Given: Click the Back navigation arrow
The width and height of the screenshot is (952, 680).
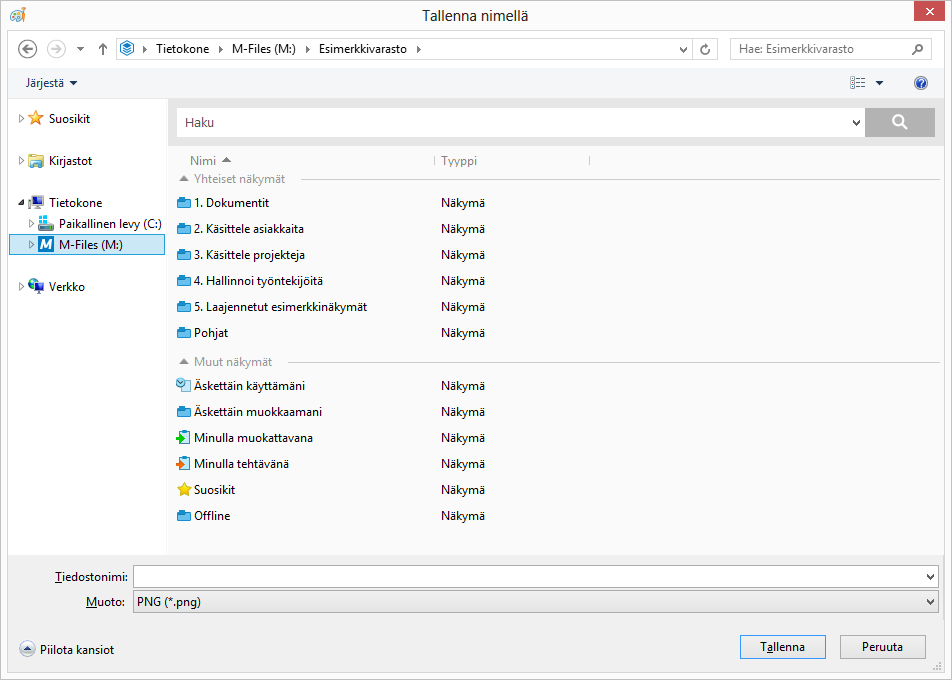Looking at the screenshot, I should 28,49.
